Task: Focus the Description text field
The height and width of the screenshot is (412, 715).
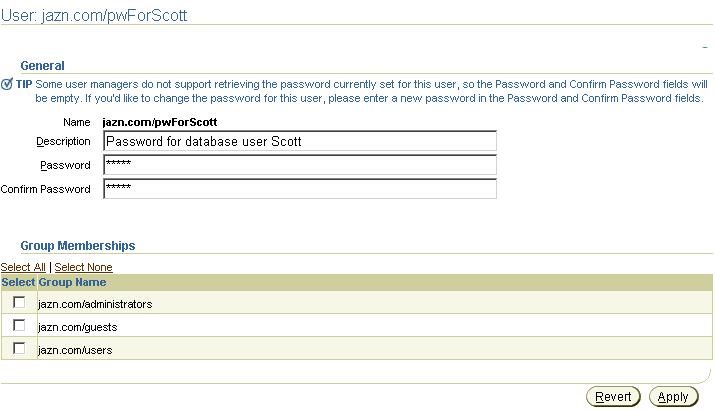Action: tap(300, 141)
